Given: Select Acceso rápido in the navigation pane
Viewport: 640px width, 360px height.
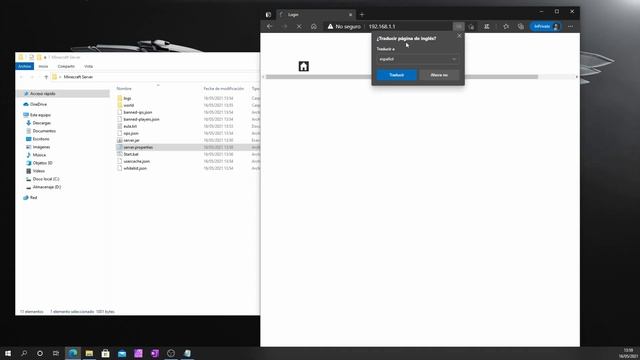Looking at the screenshot, I should point(42,93).
